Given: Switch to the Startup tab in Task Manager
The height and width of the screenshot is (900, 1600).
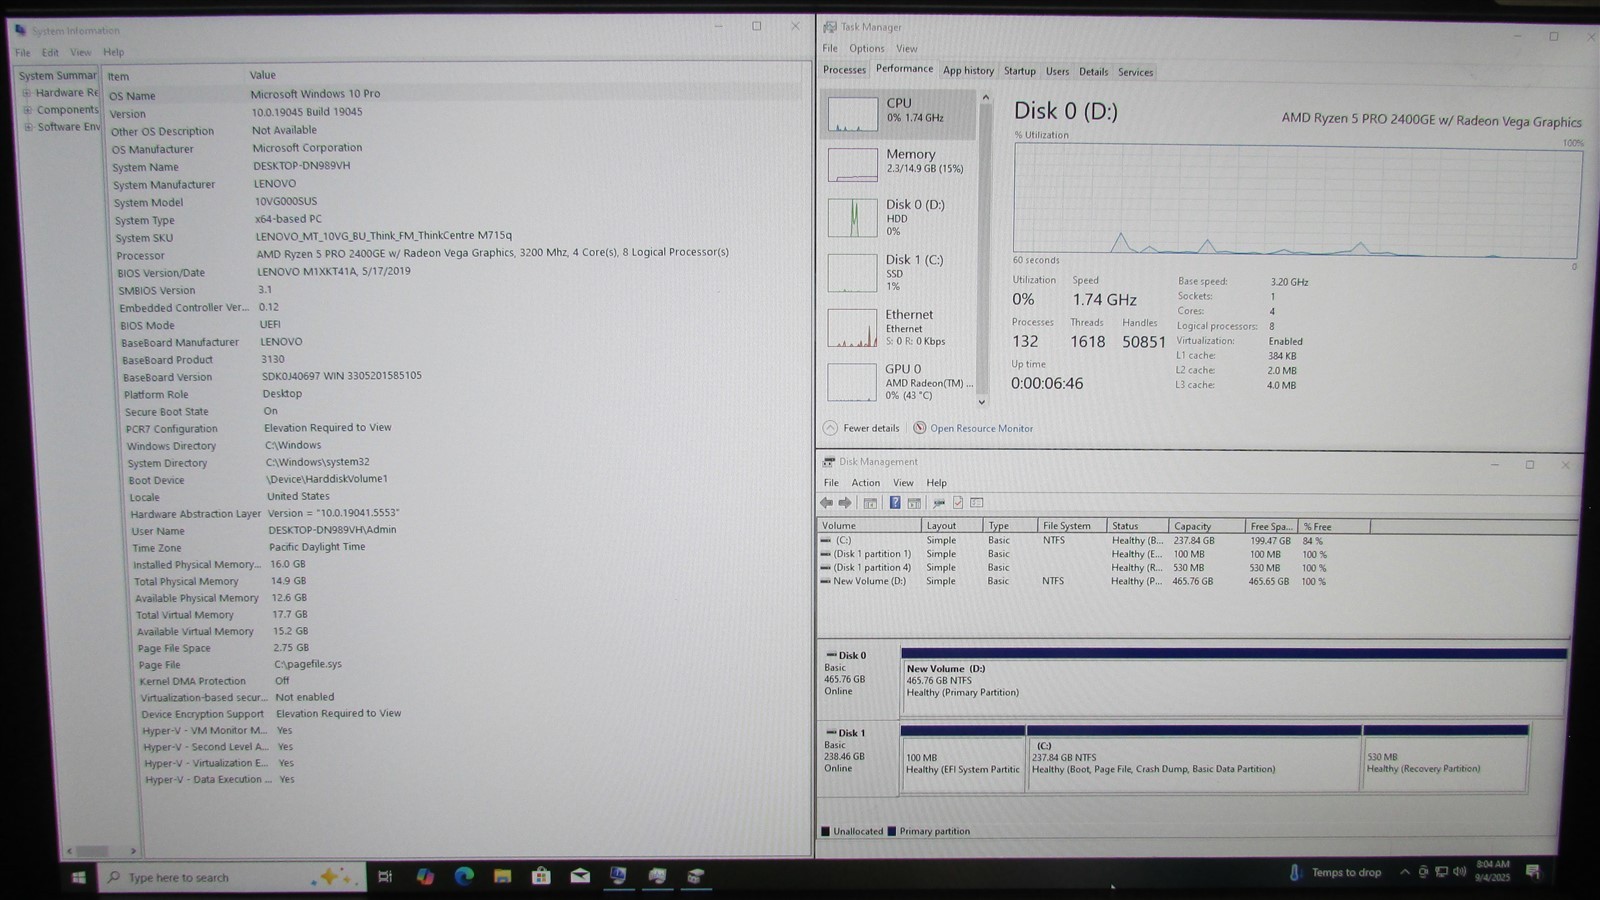Looking at the screenshot, I should pyautogui.click(x=1019, y=71).
